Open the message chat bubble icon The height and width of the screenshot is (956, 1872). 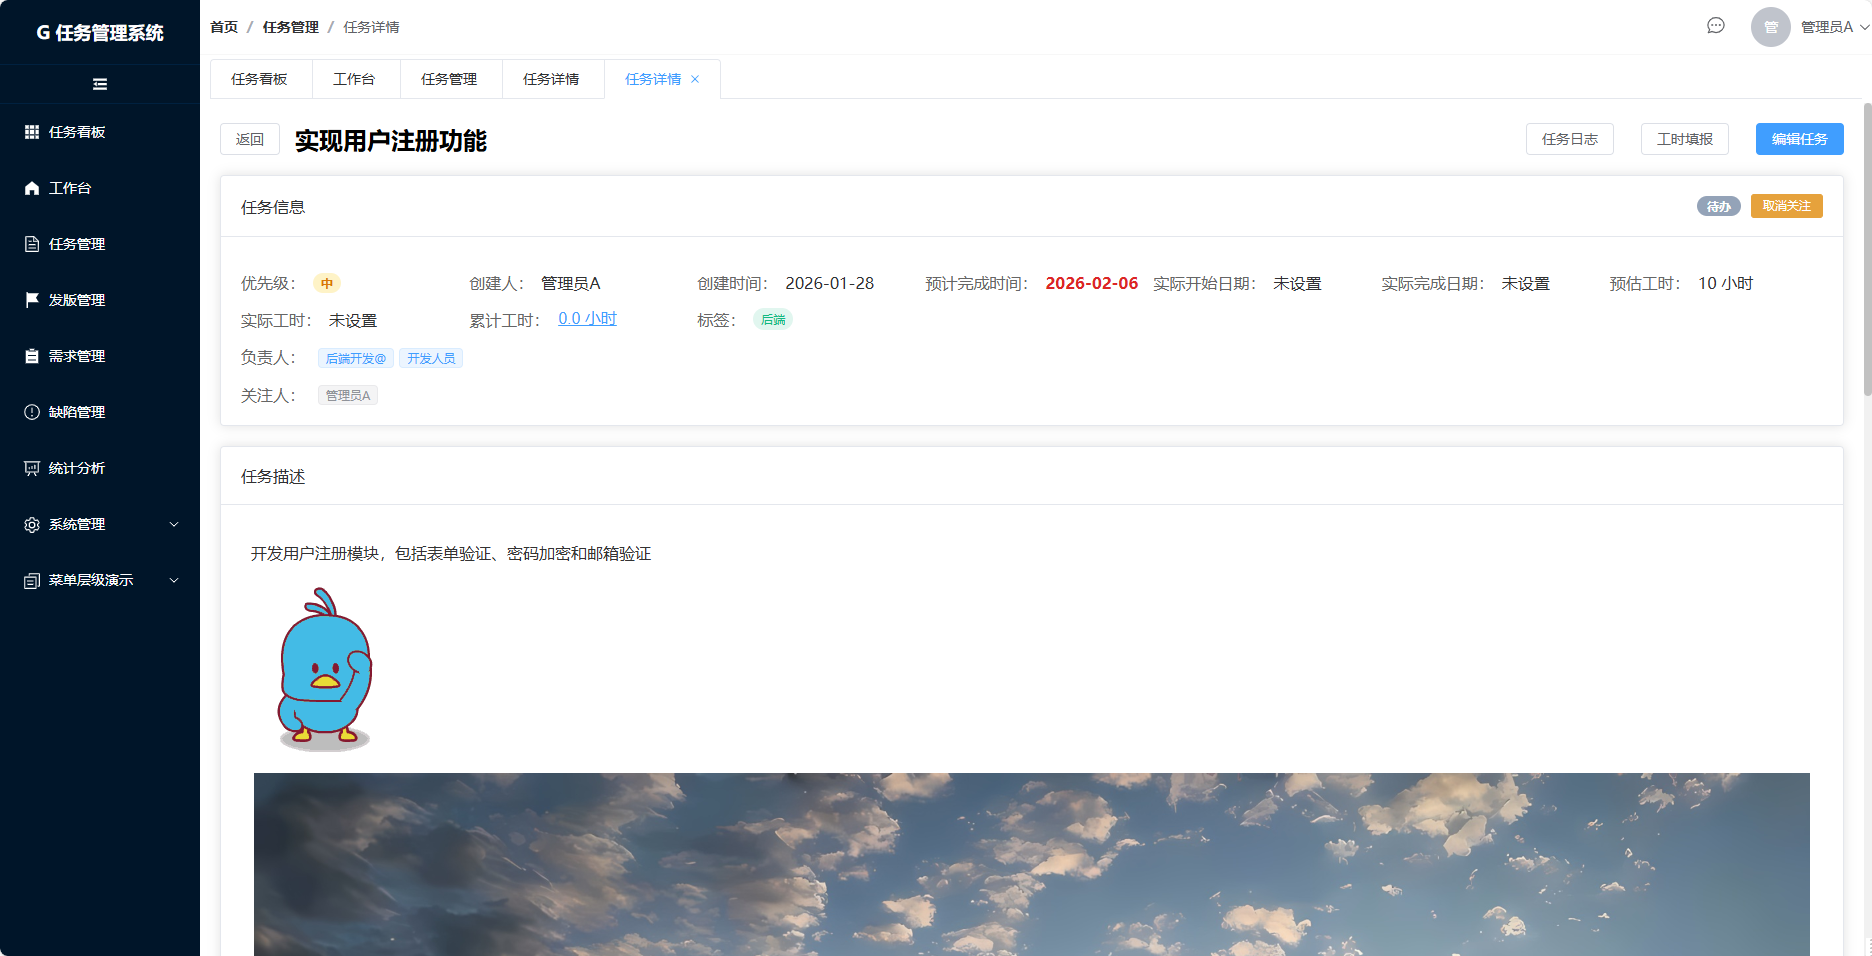click(x=1716, y=26)
